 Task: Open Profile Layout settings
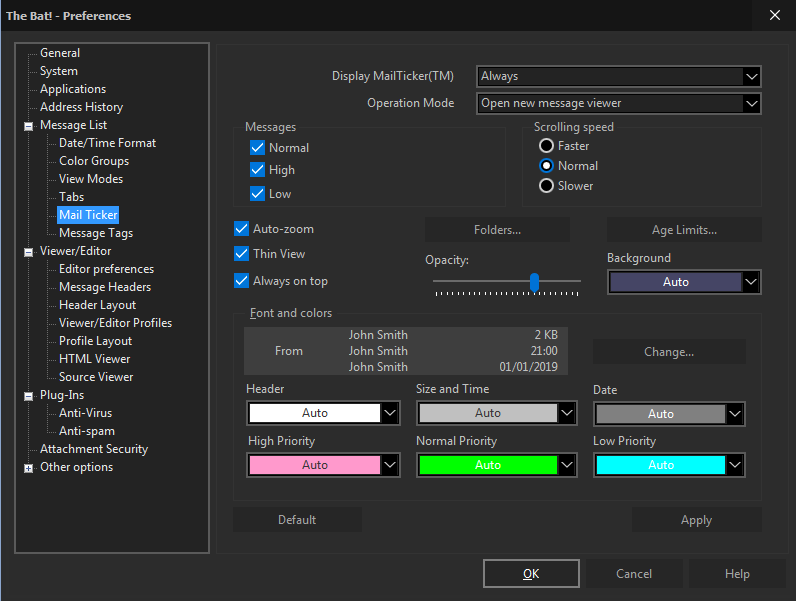[95, 341]
